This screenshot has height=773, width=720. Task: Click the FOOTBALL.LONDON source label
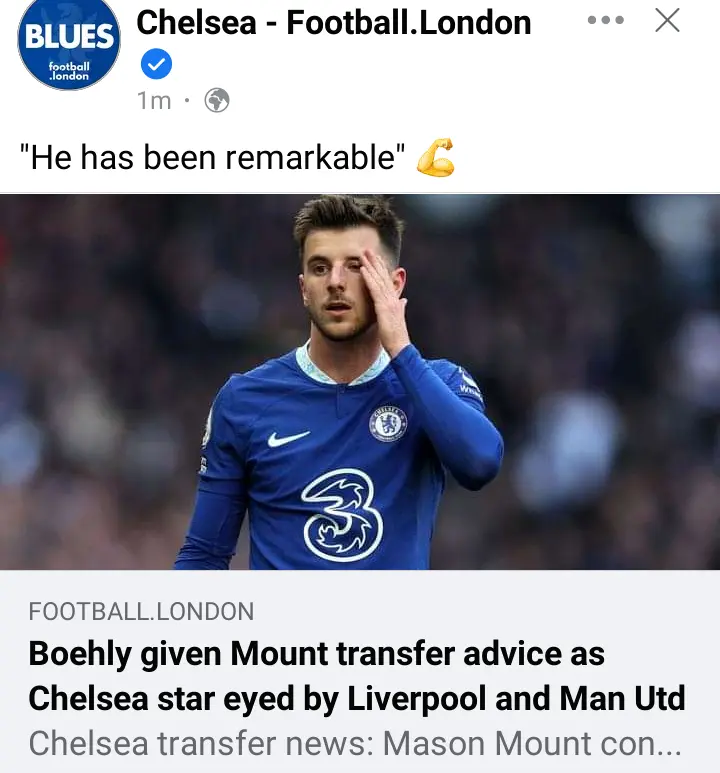point(141,611)
